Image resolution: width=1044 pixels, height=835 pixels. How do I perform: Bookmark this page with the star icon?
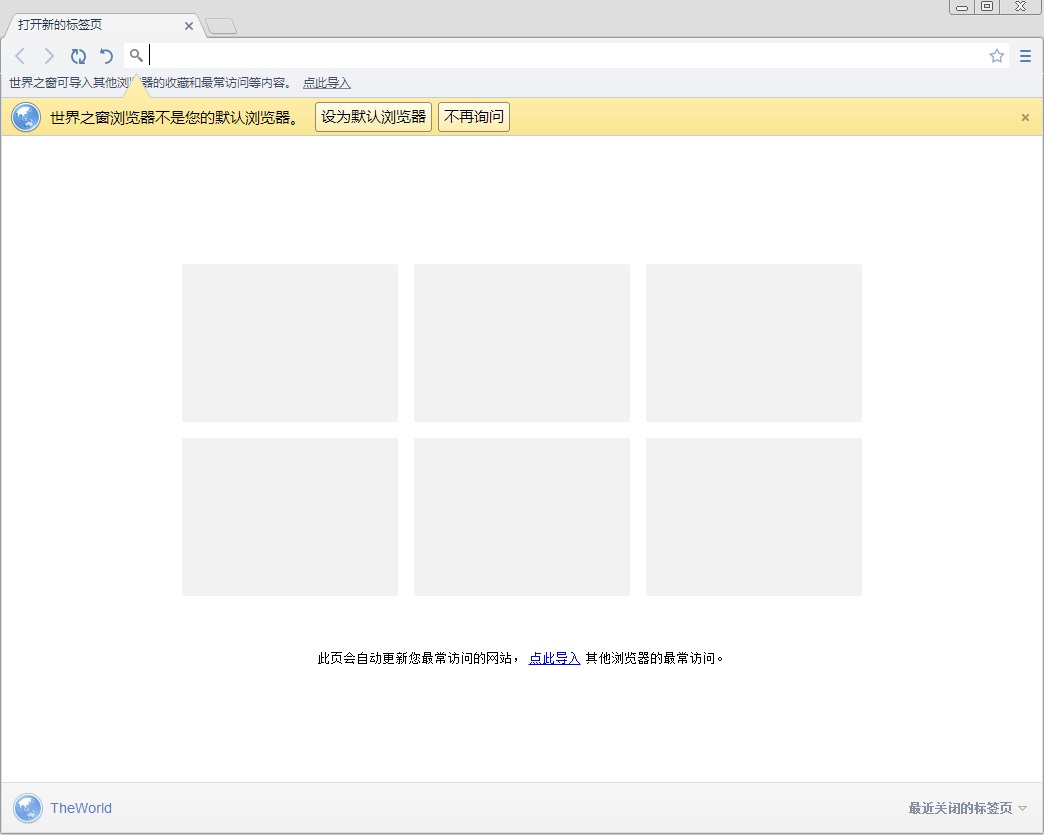coord(996,56)
